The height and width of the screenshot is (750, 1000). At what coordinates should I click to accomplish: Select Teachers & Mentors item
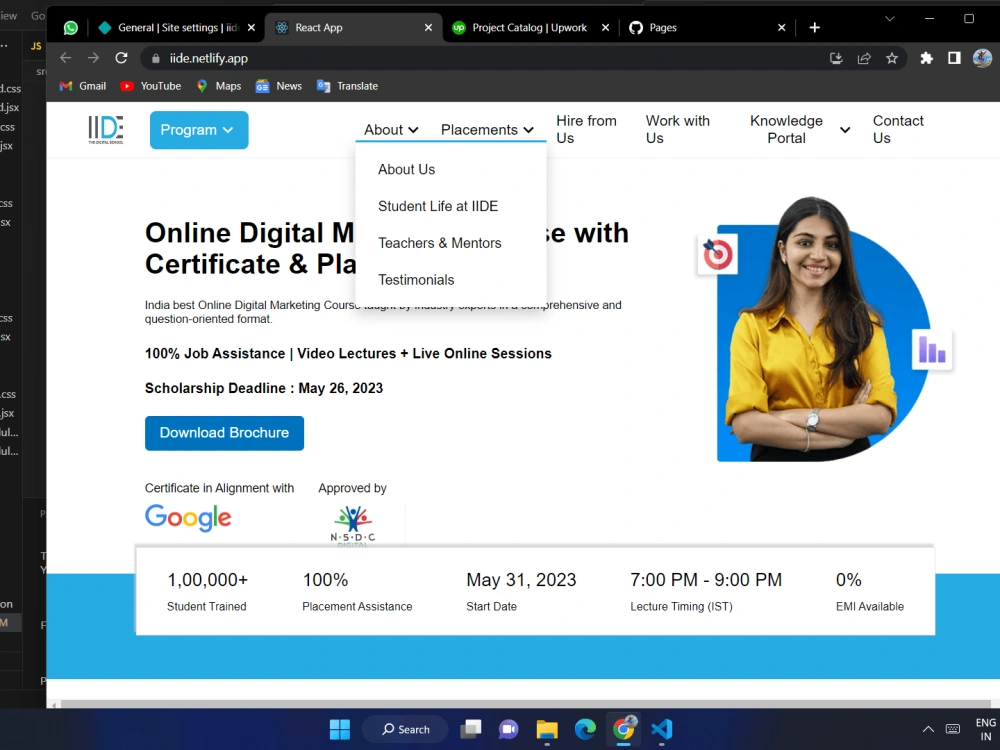[x=439, y=243]
